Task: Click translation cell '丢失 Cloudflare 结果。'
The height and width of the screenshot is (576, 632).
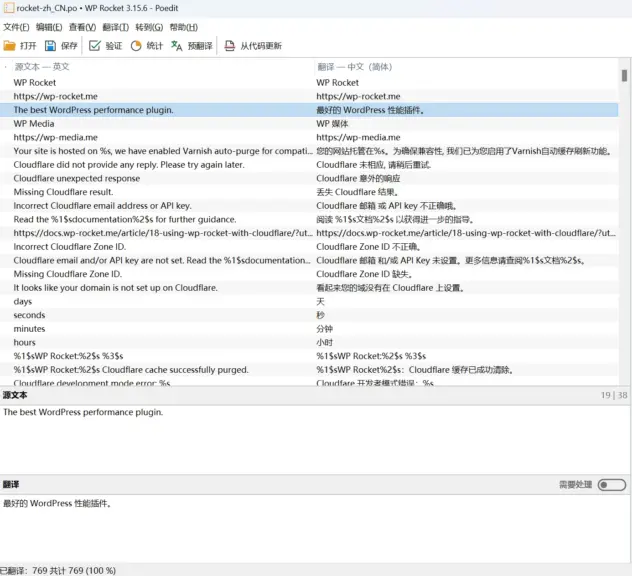Action: point(357,192)
